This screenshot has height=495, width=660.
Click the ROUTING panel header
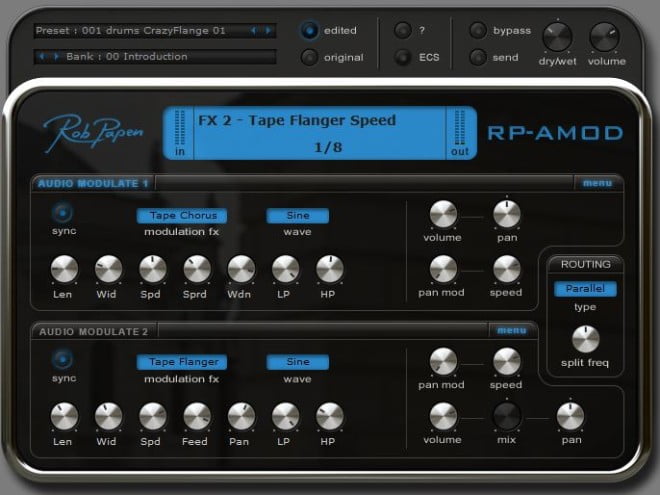585,264
